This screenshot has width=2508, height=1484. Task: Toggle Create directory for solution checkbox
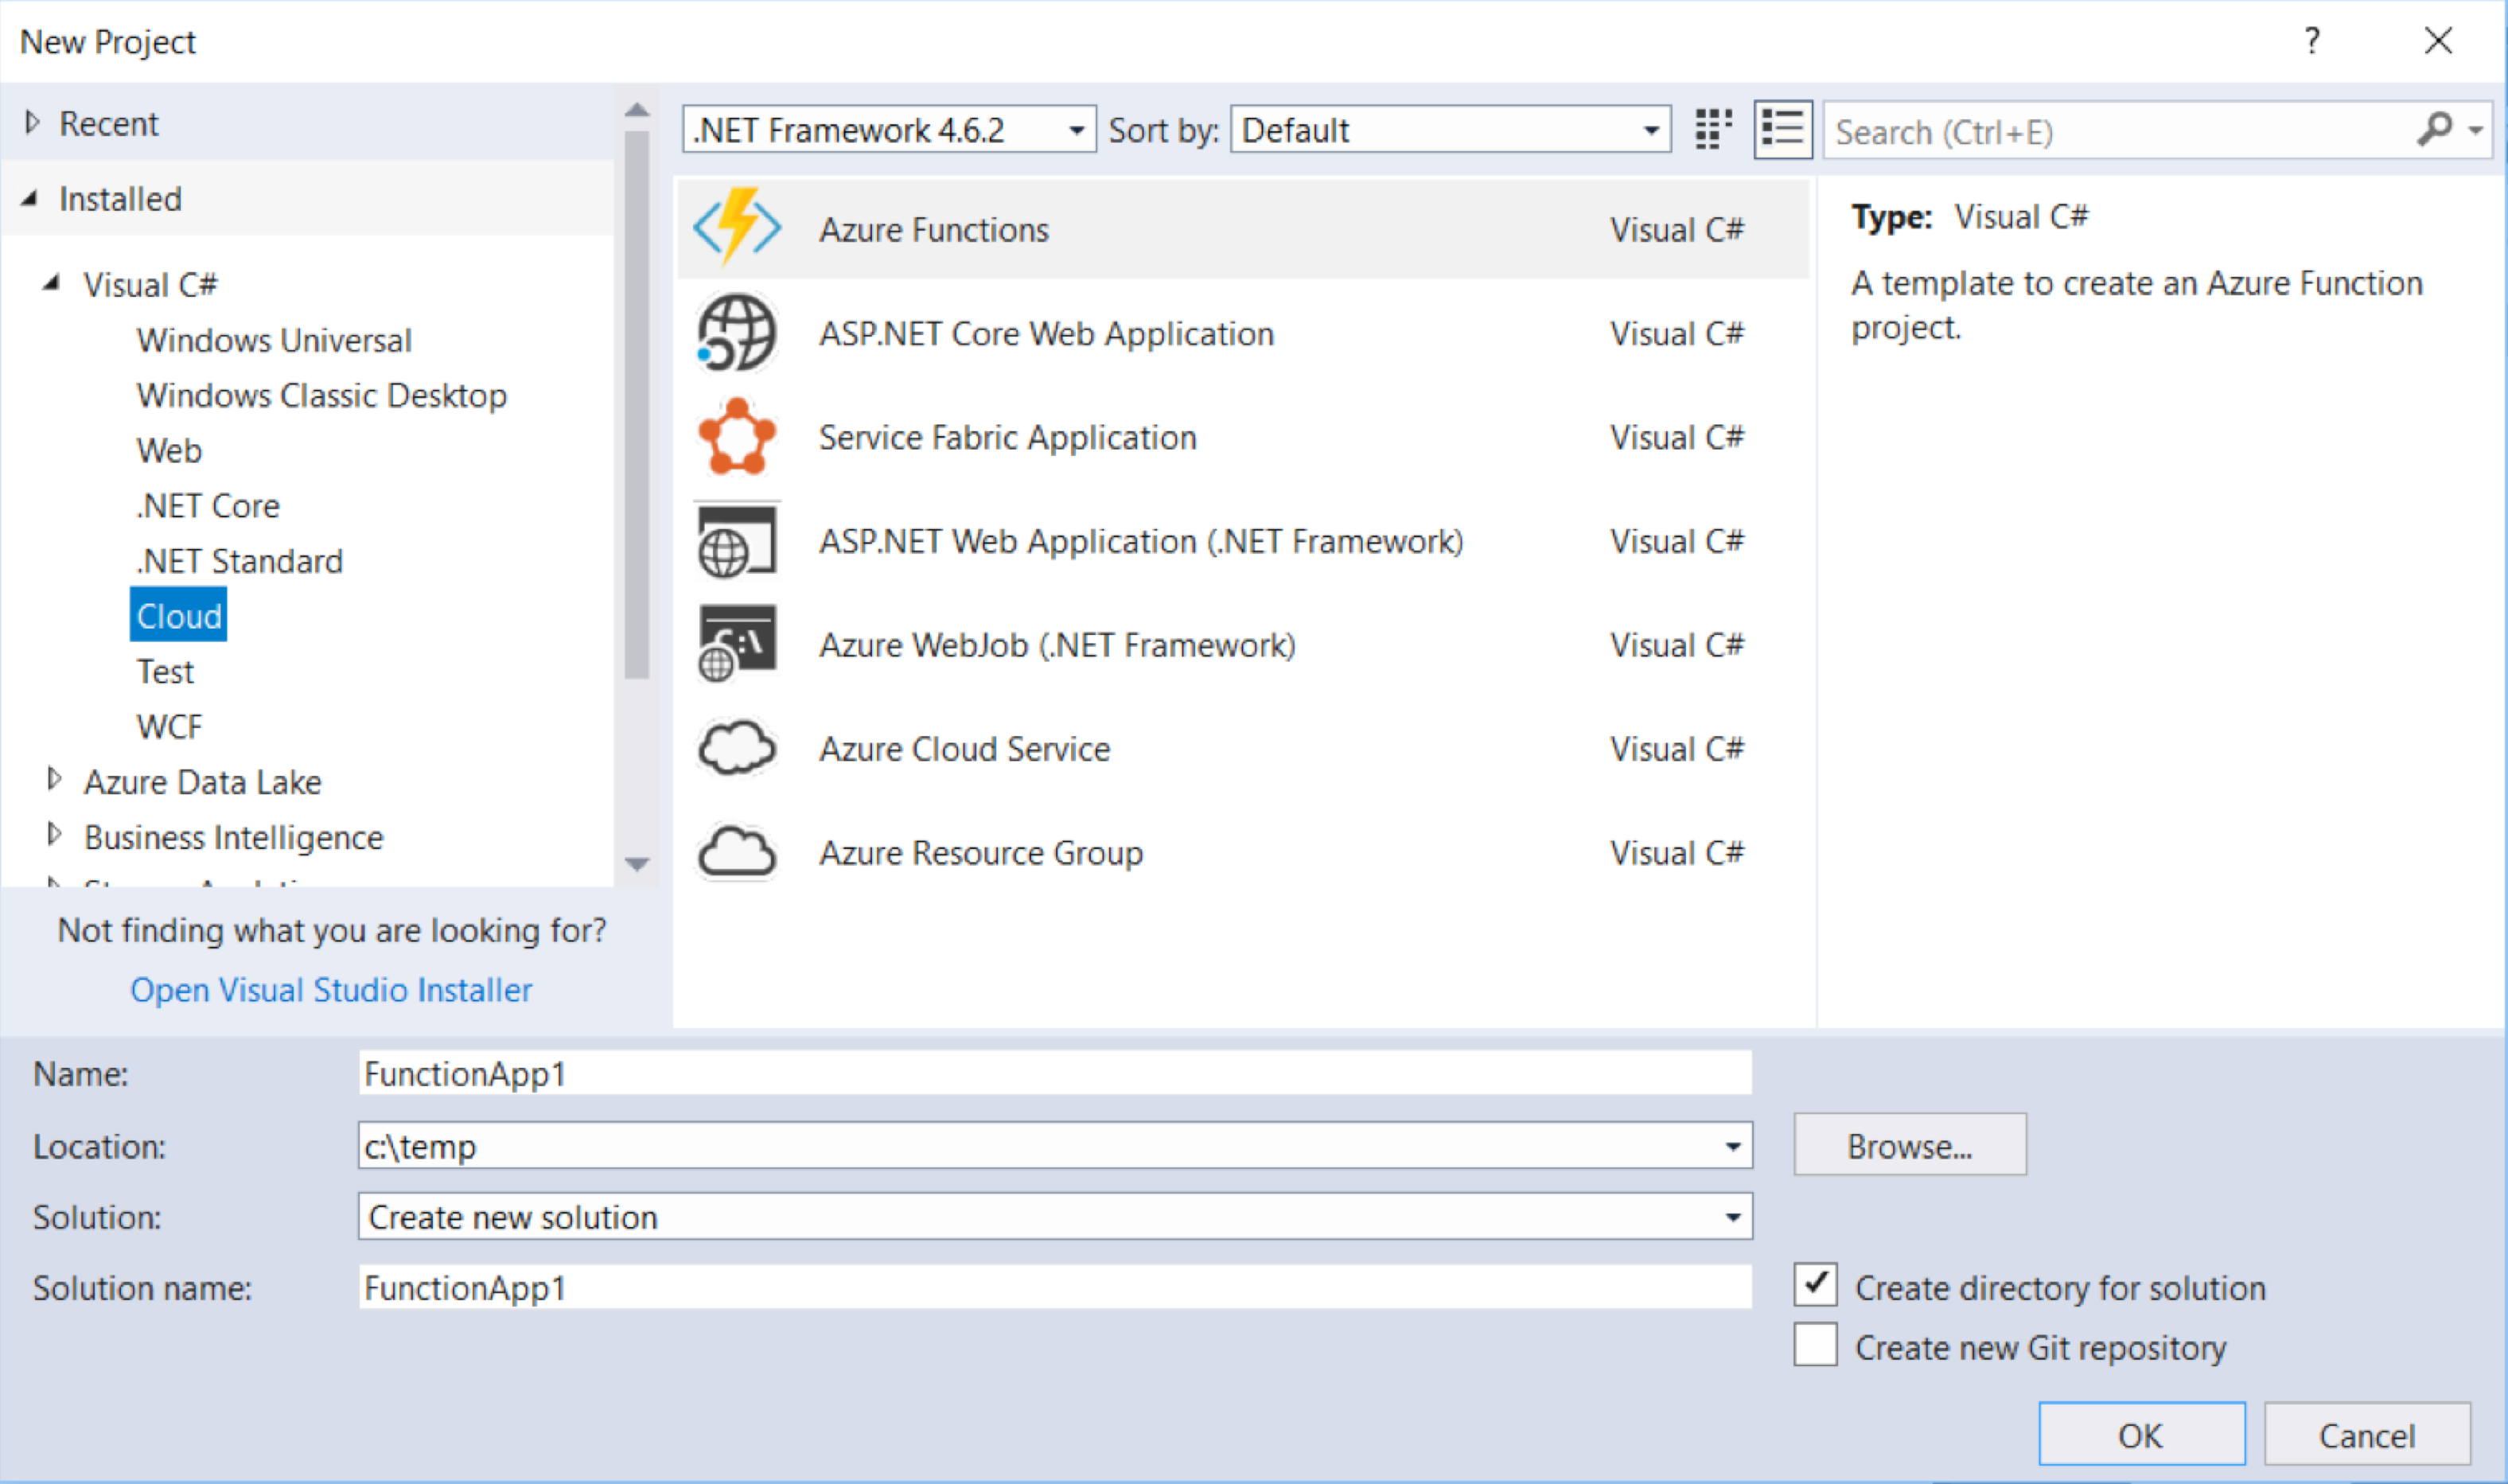1815,1285
